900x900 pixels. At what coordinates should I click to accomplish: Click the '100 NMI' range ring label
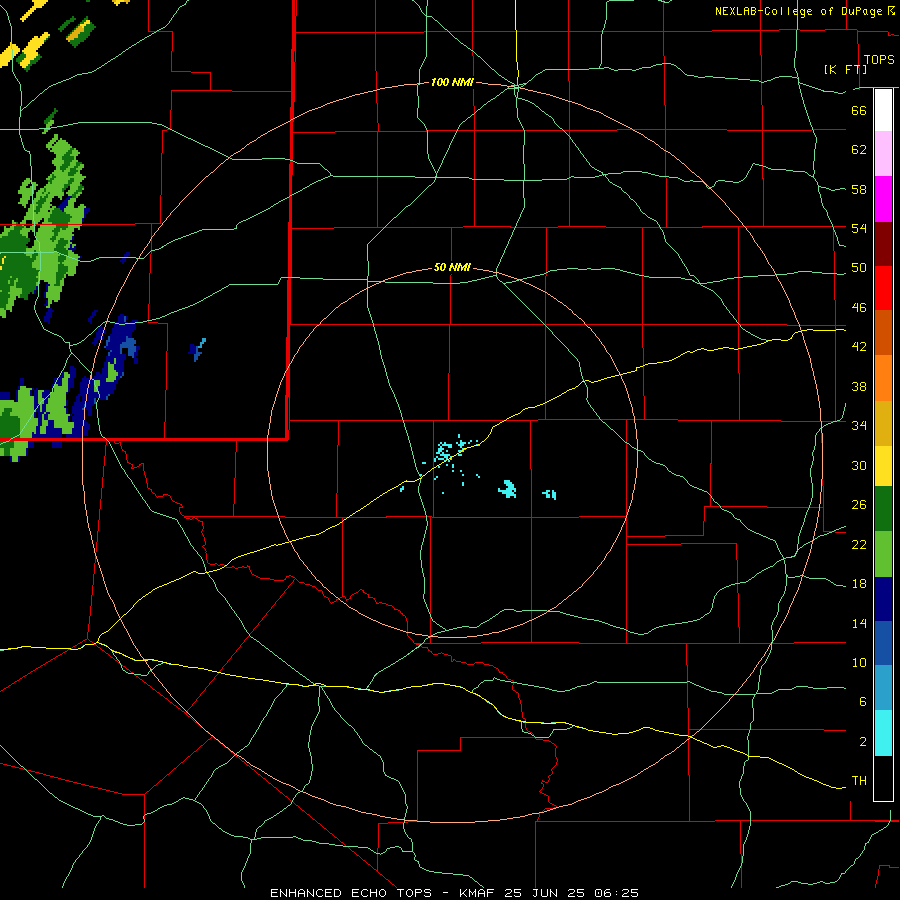point(452,83)
